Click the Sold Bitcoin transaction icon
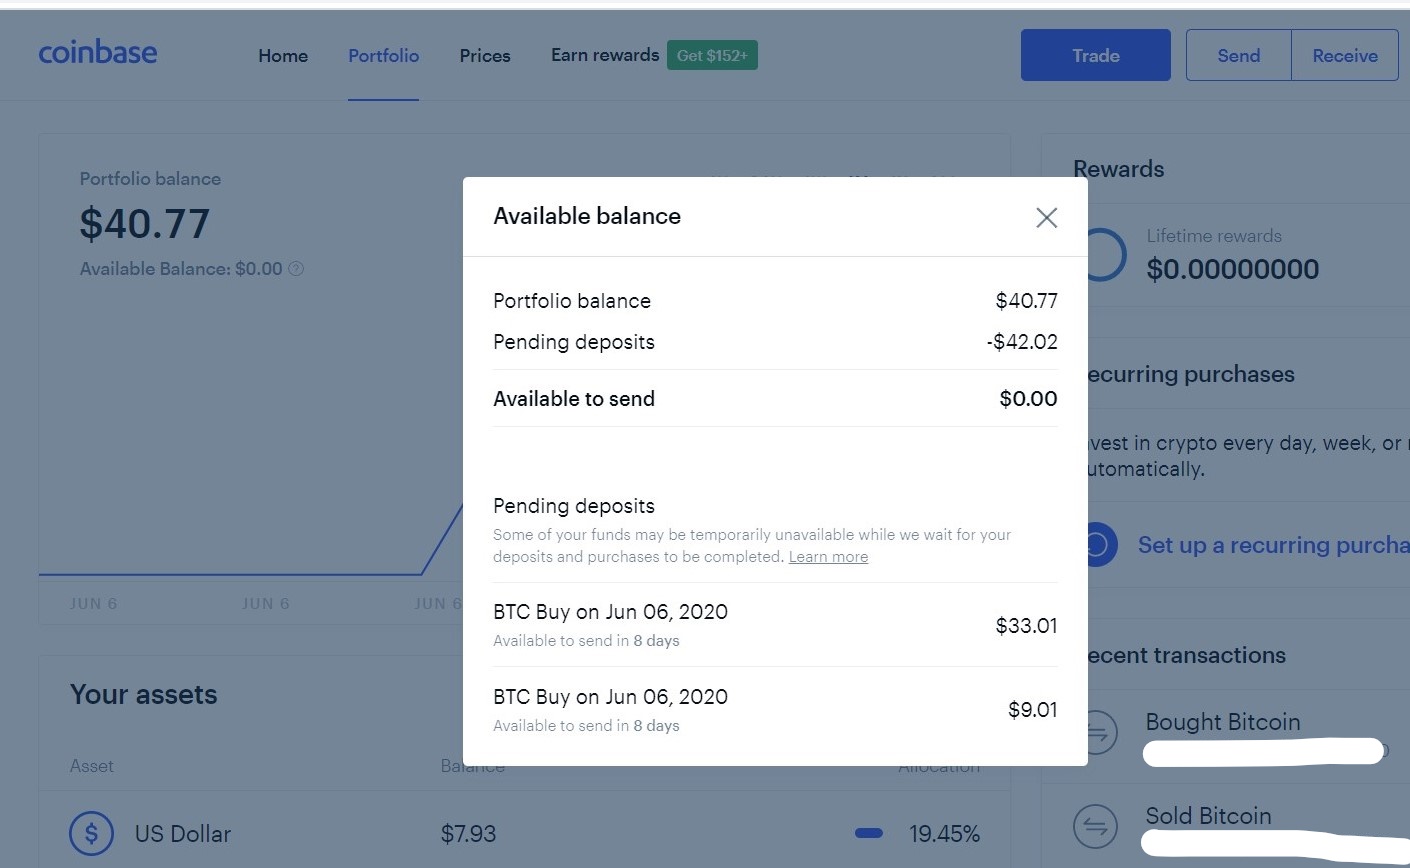Viewport: 1410px width, 868px height. pos(1095,826)
